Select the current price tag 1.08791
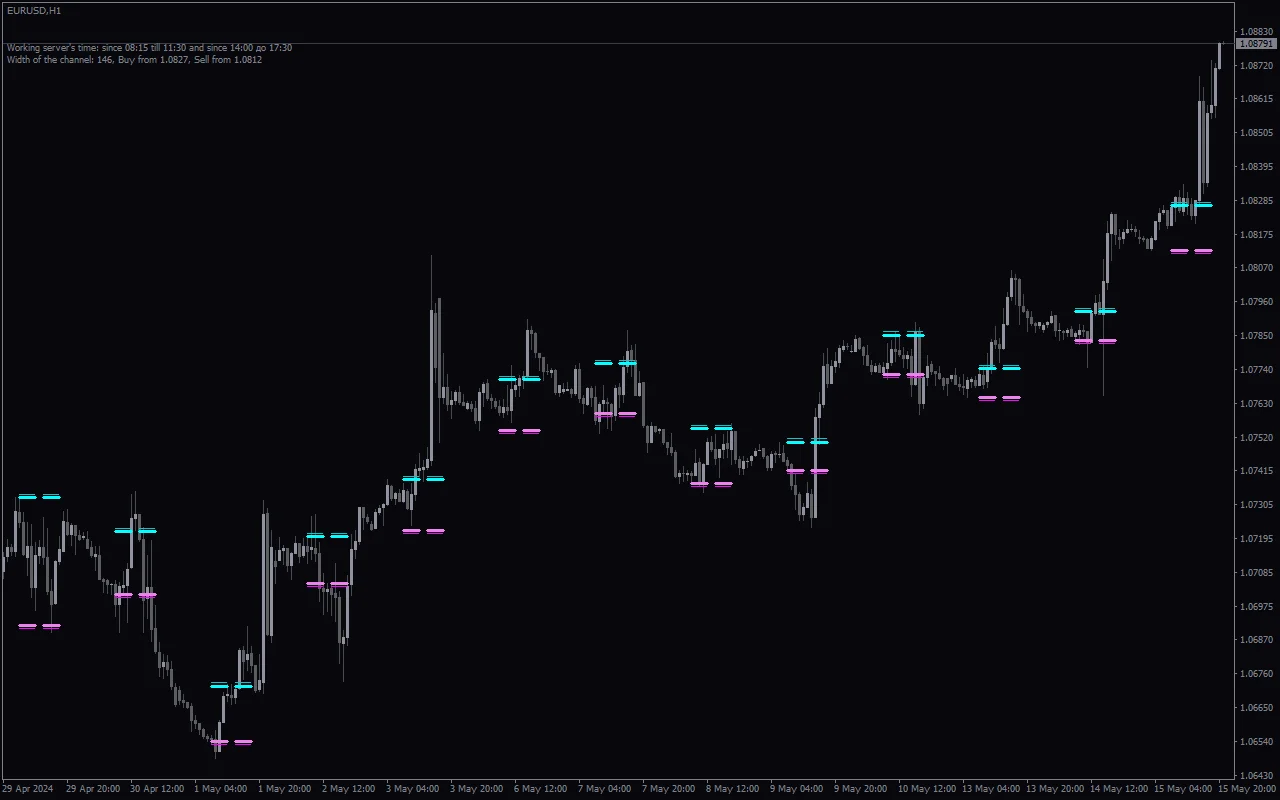Viewport: 1280px width, 800px height. pos(1257,44)
